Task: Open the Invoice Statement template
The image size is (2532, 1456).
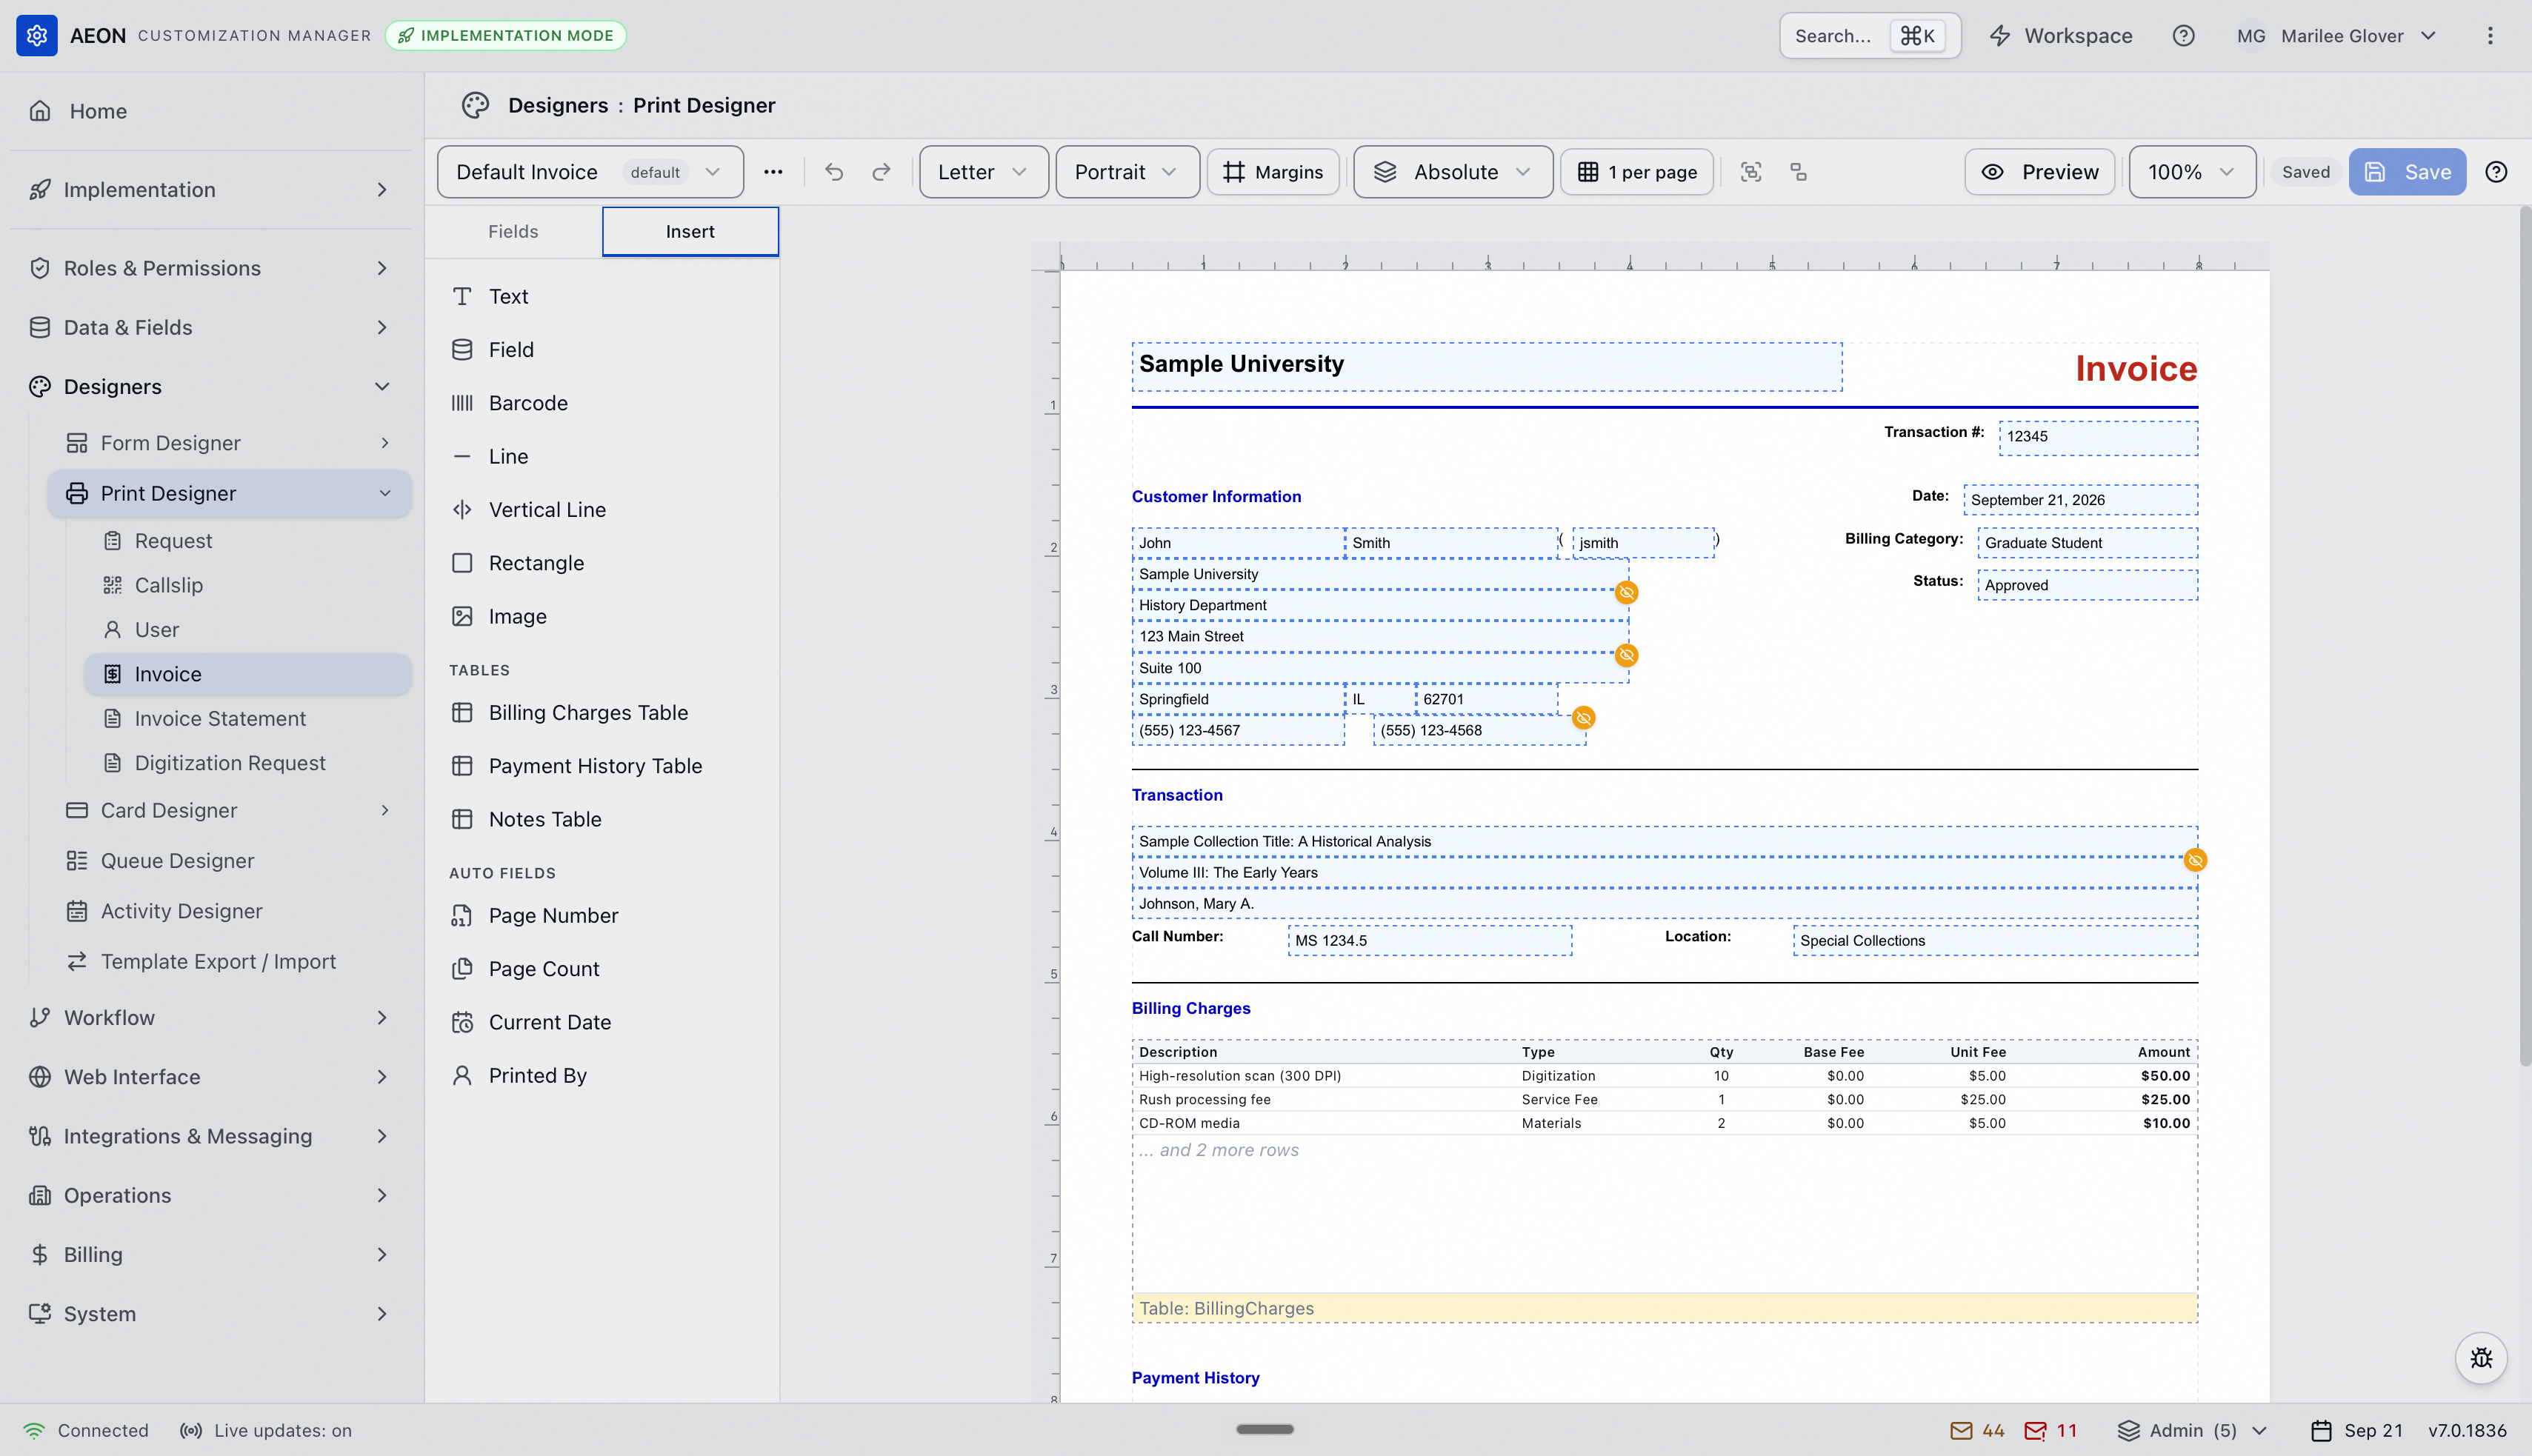Action: click(247, 718)
